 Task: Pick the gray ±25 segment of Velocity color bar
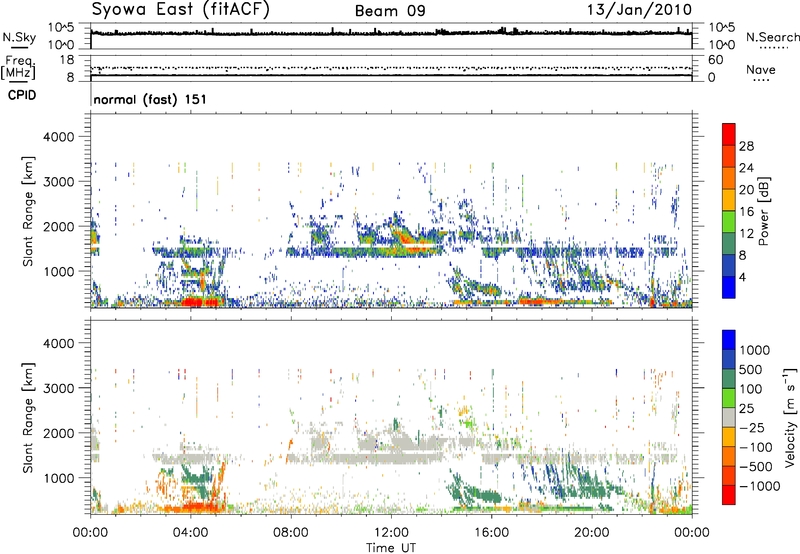(729, 417)
